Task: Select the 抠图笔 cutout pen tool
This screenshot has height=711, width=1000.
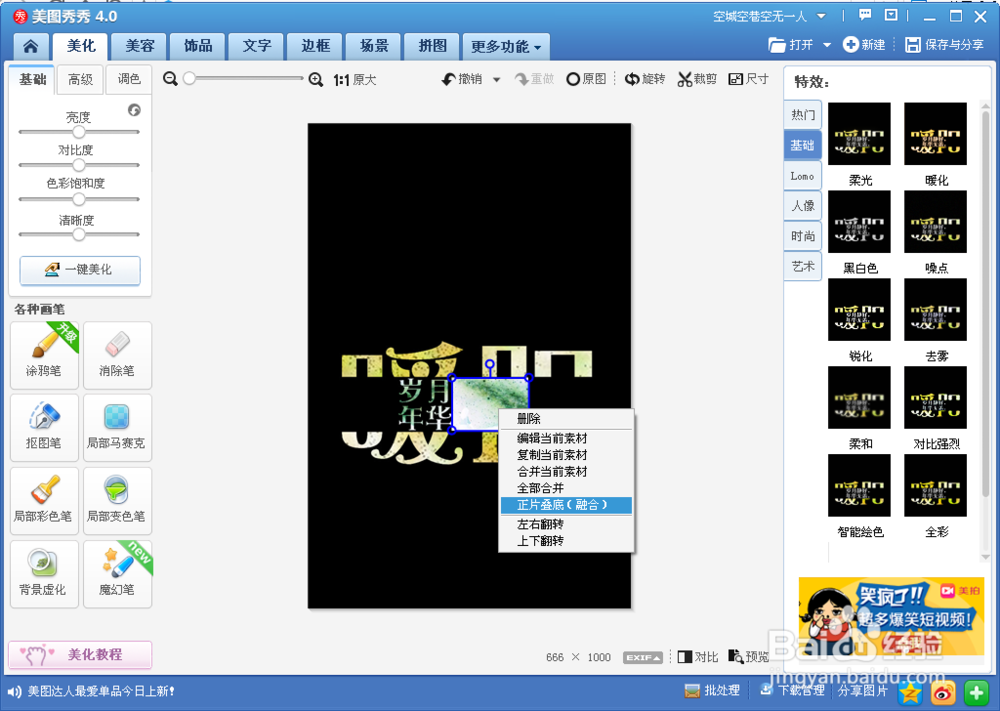Action: point(44,427)
